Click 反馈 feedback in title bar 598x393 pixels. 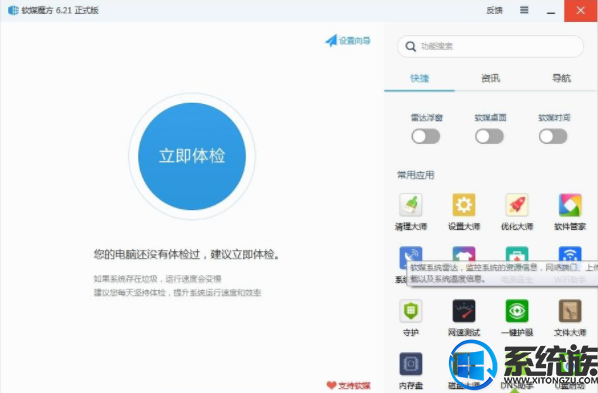tap(494, 10)
